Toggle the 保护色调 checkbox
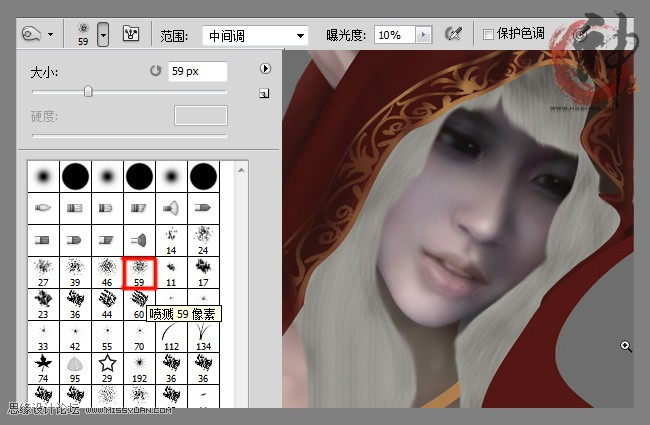The width and height of the screenshot is (650, 425). (x=488, y=34)
